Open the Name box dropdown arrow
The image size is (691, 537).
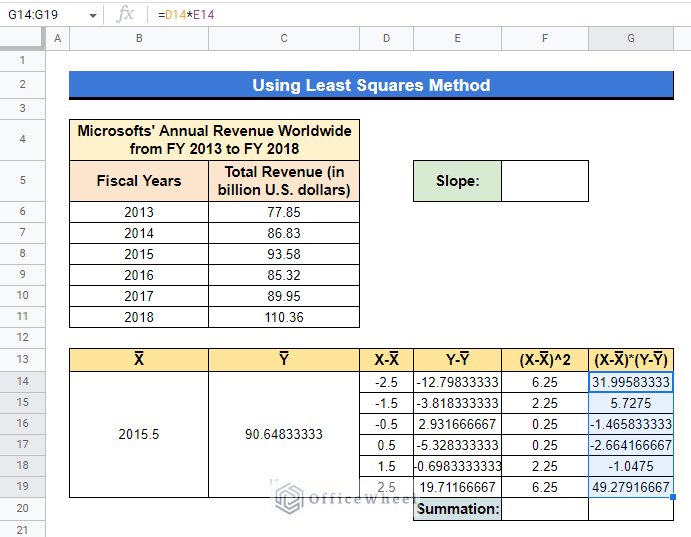click(93, 15)
